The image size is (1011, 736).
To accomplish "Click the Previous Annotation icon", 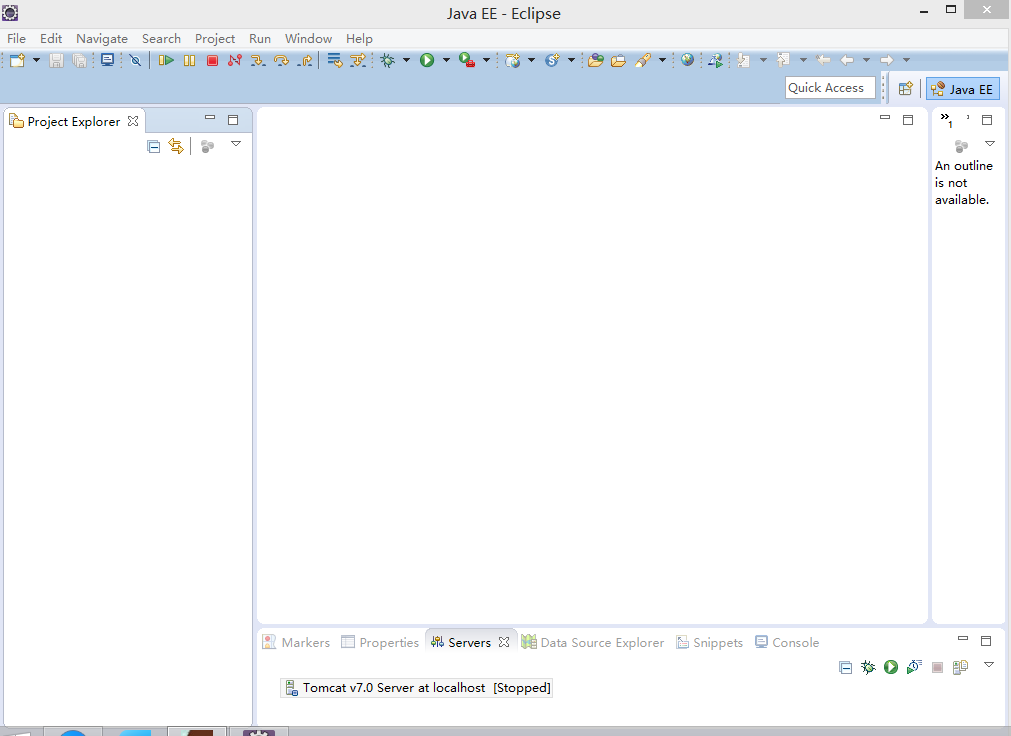I will click(783, 60).
